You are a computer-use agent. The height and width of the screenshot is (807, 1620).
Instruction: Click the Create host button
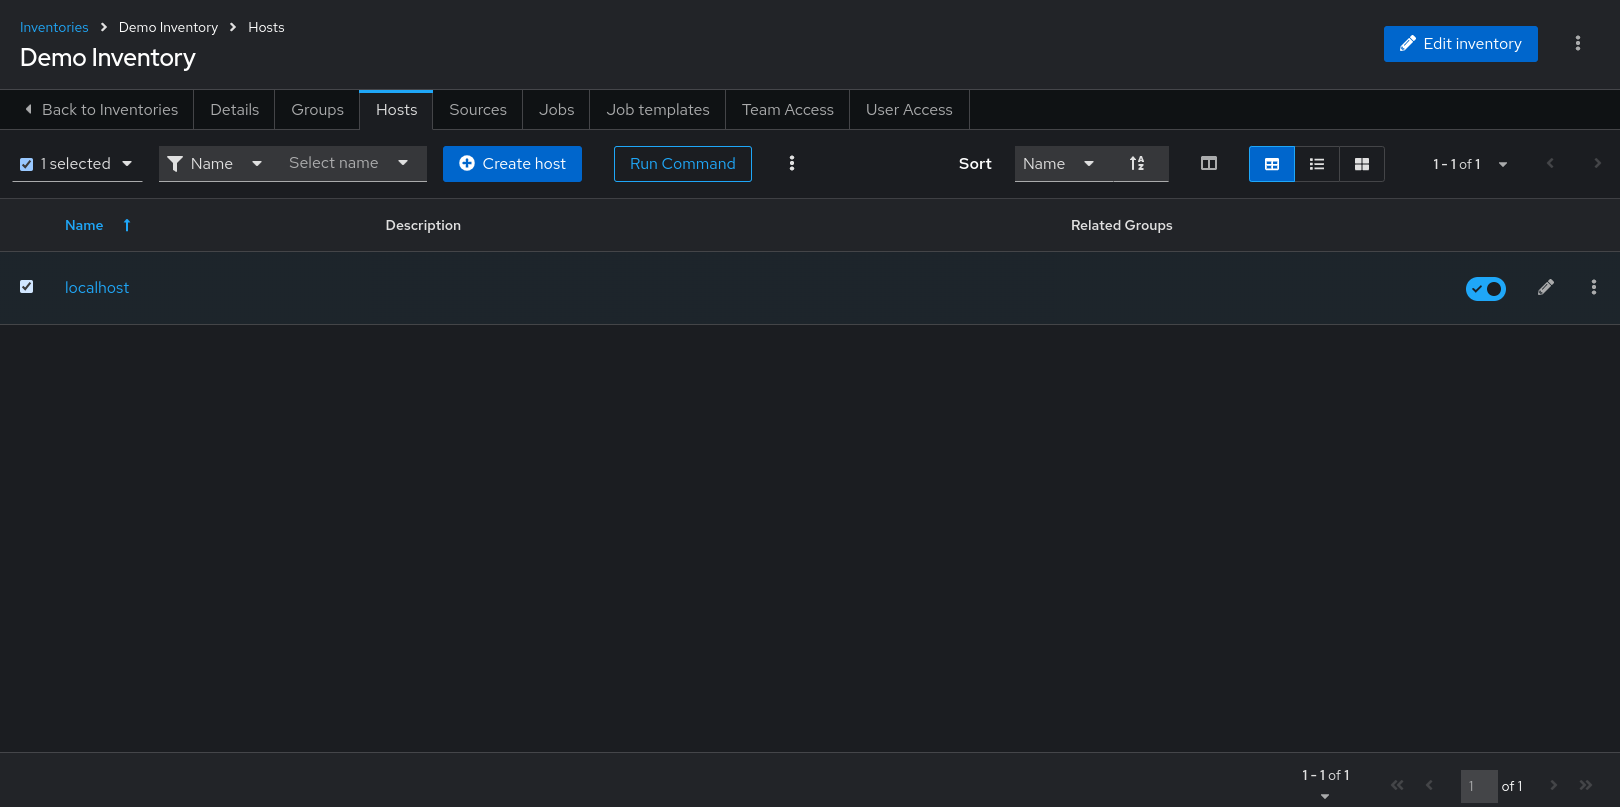[x=512, y=164]
